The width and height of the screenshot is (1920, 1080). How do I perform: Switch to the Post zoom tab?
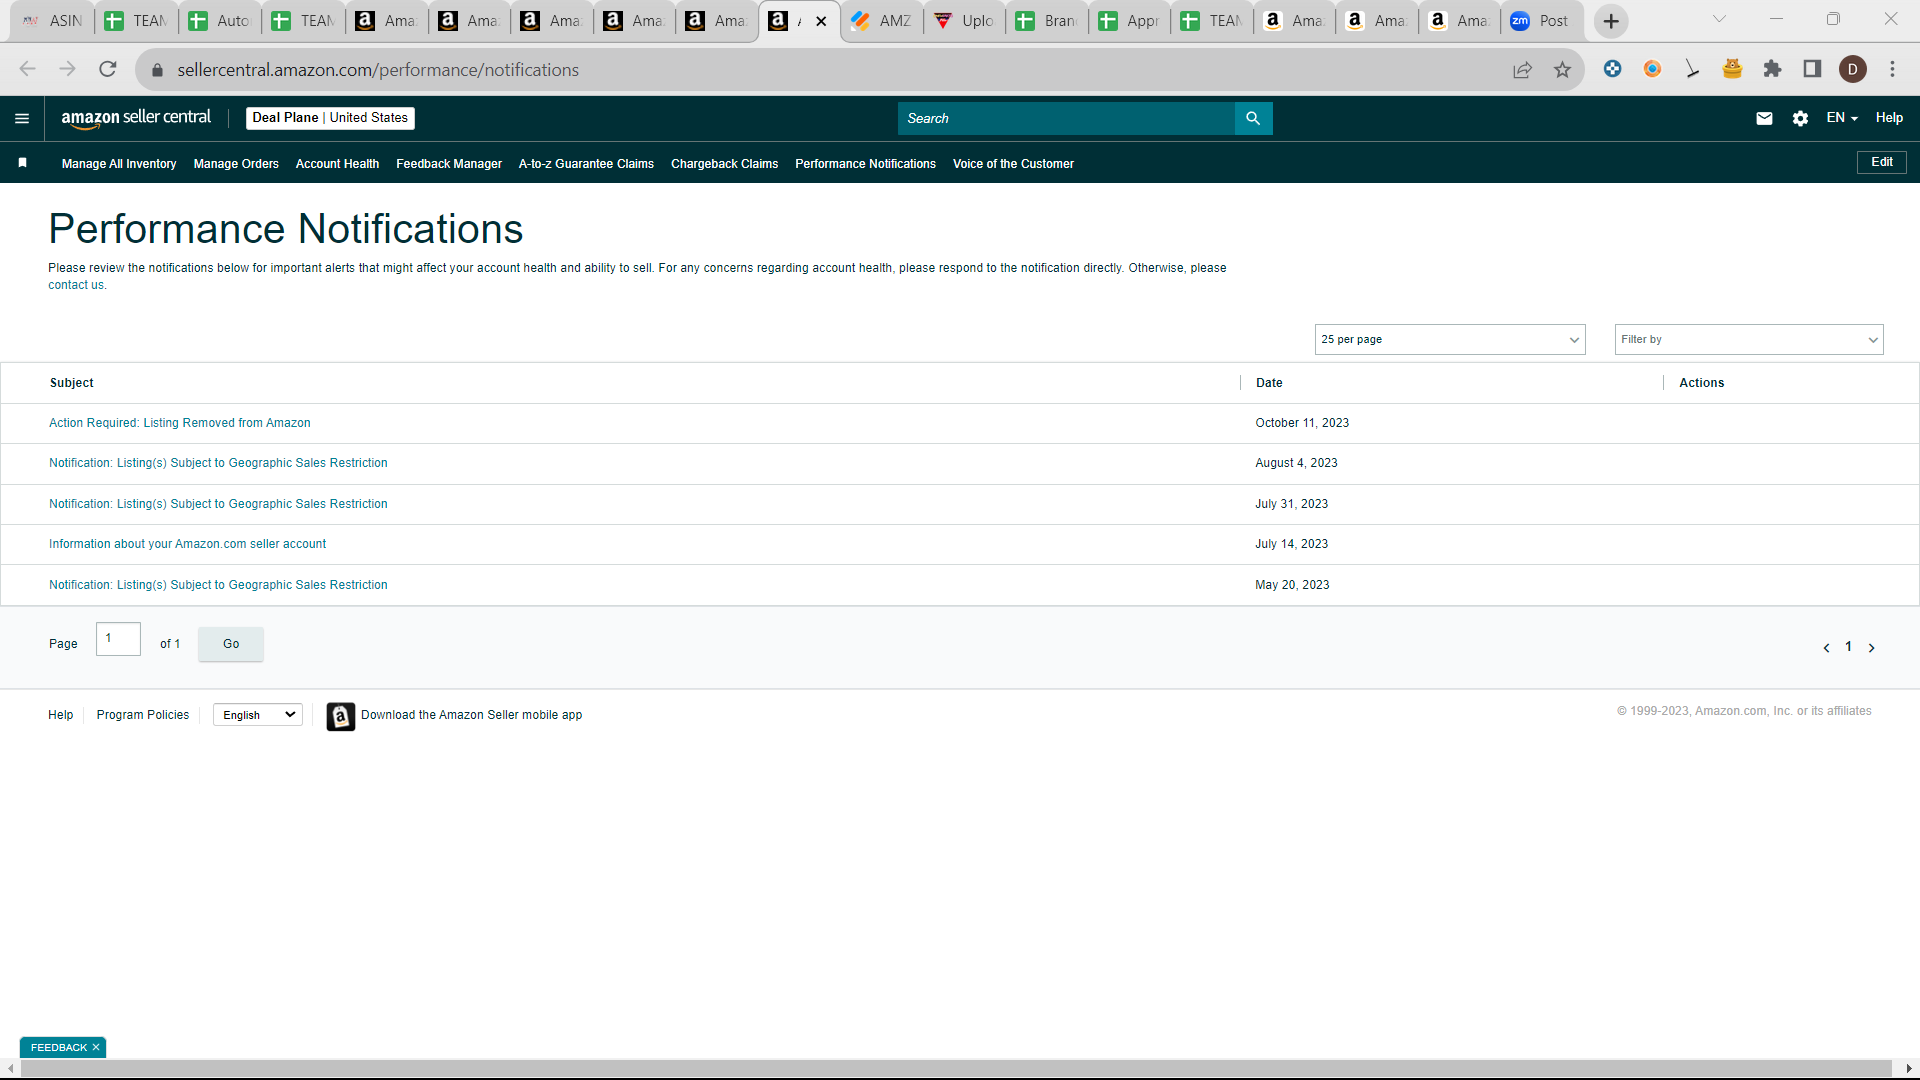[1541, 21]
